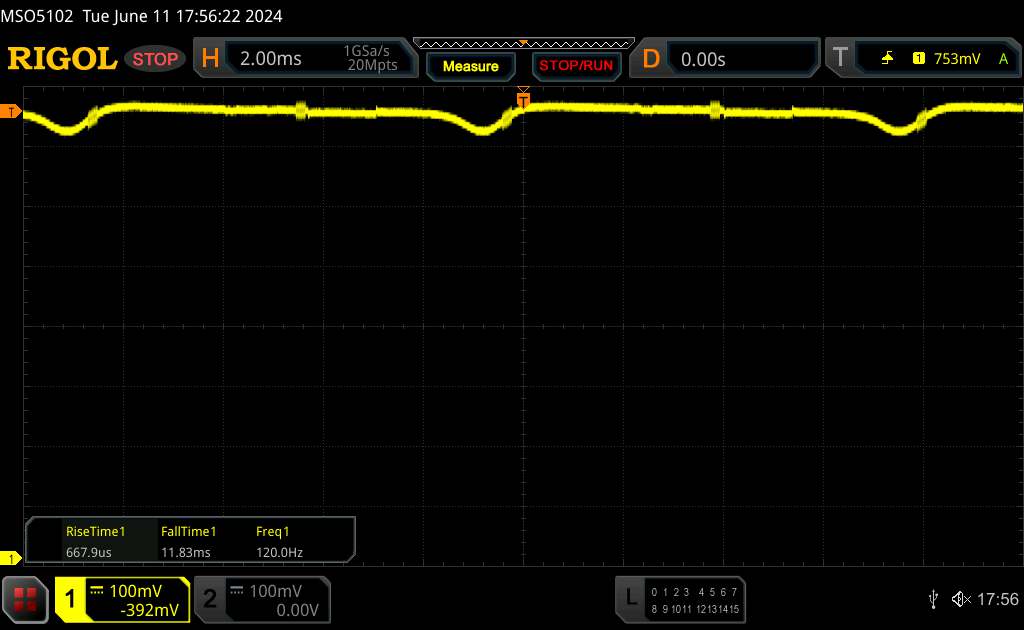Click the orange H horizontal label

pos(210,59)
